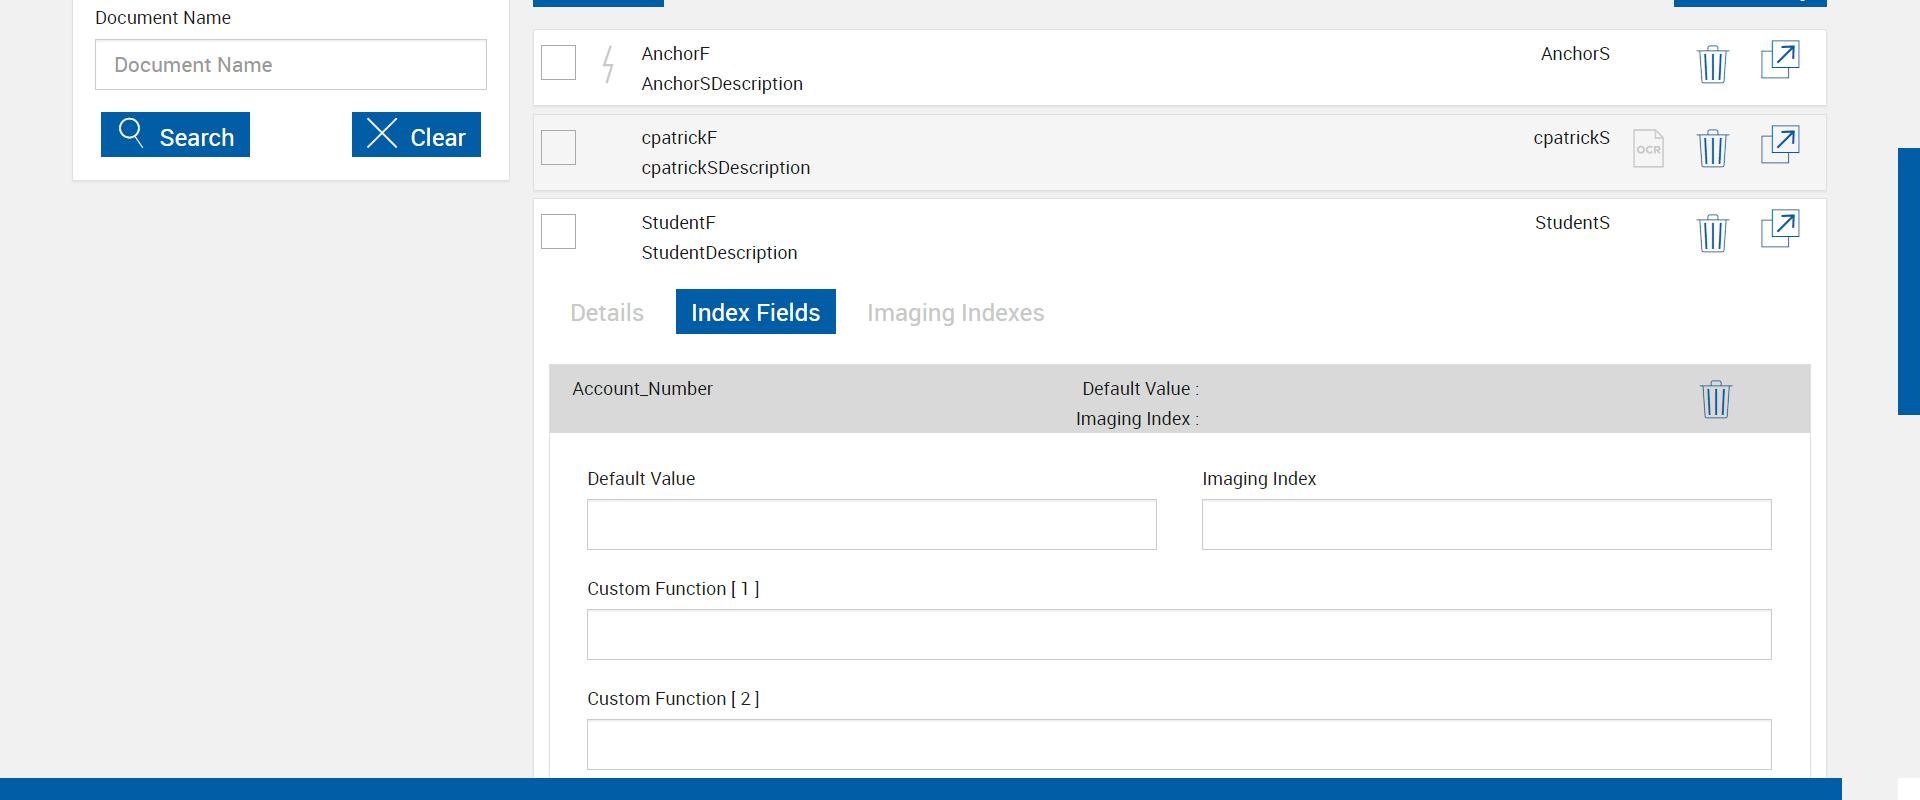The height and width of the screenshot is (800, 1920).
Task: Click the AnchorS short name
Action: click(x=1575, y=54)
